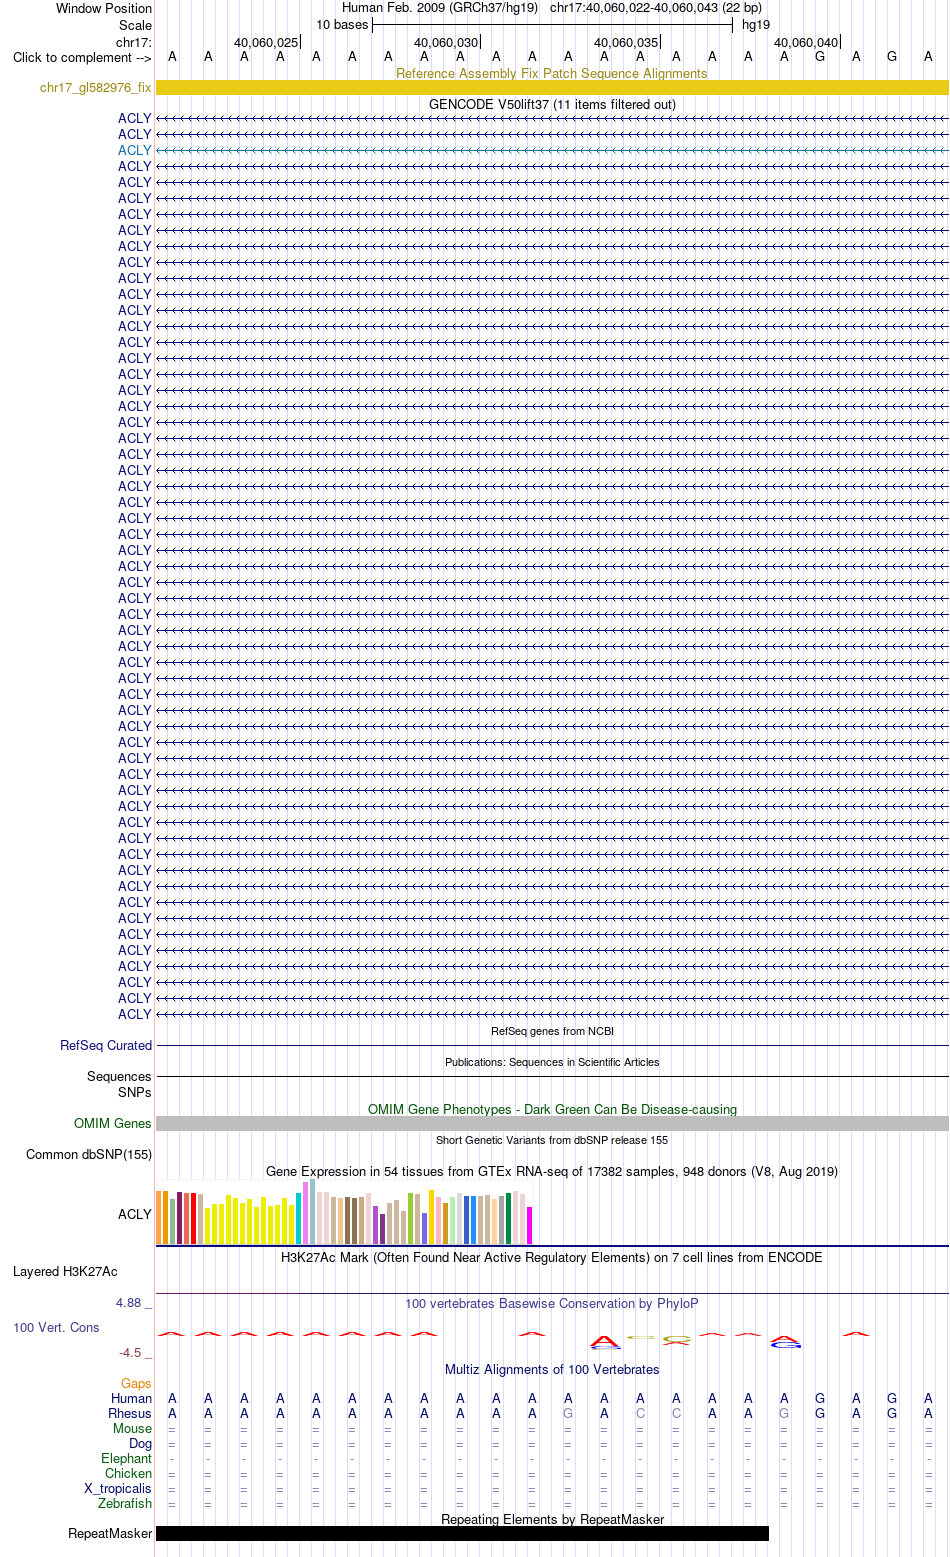This screenshot has height=1557, width=950.
Task: Select the light blue highlighted ACLY transcript label
Action: 135,150
